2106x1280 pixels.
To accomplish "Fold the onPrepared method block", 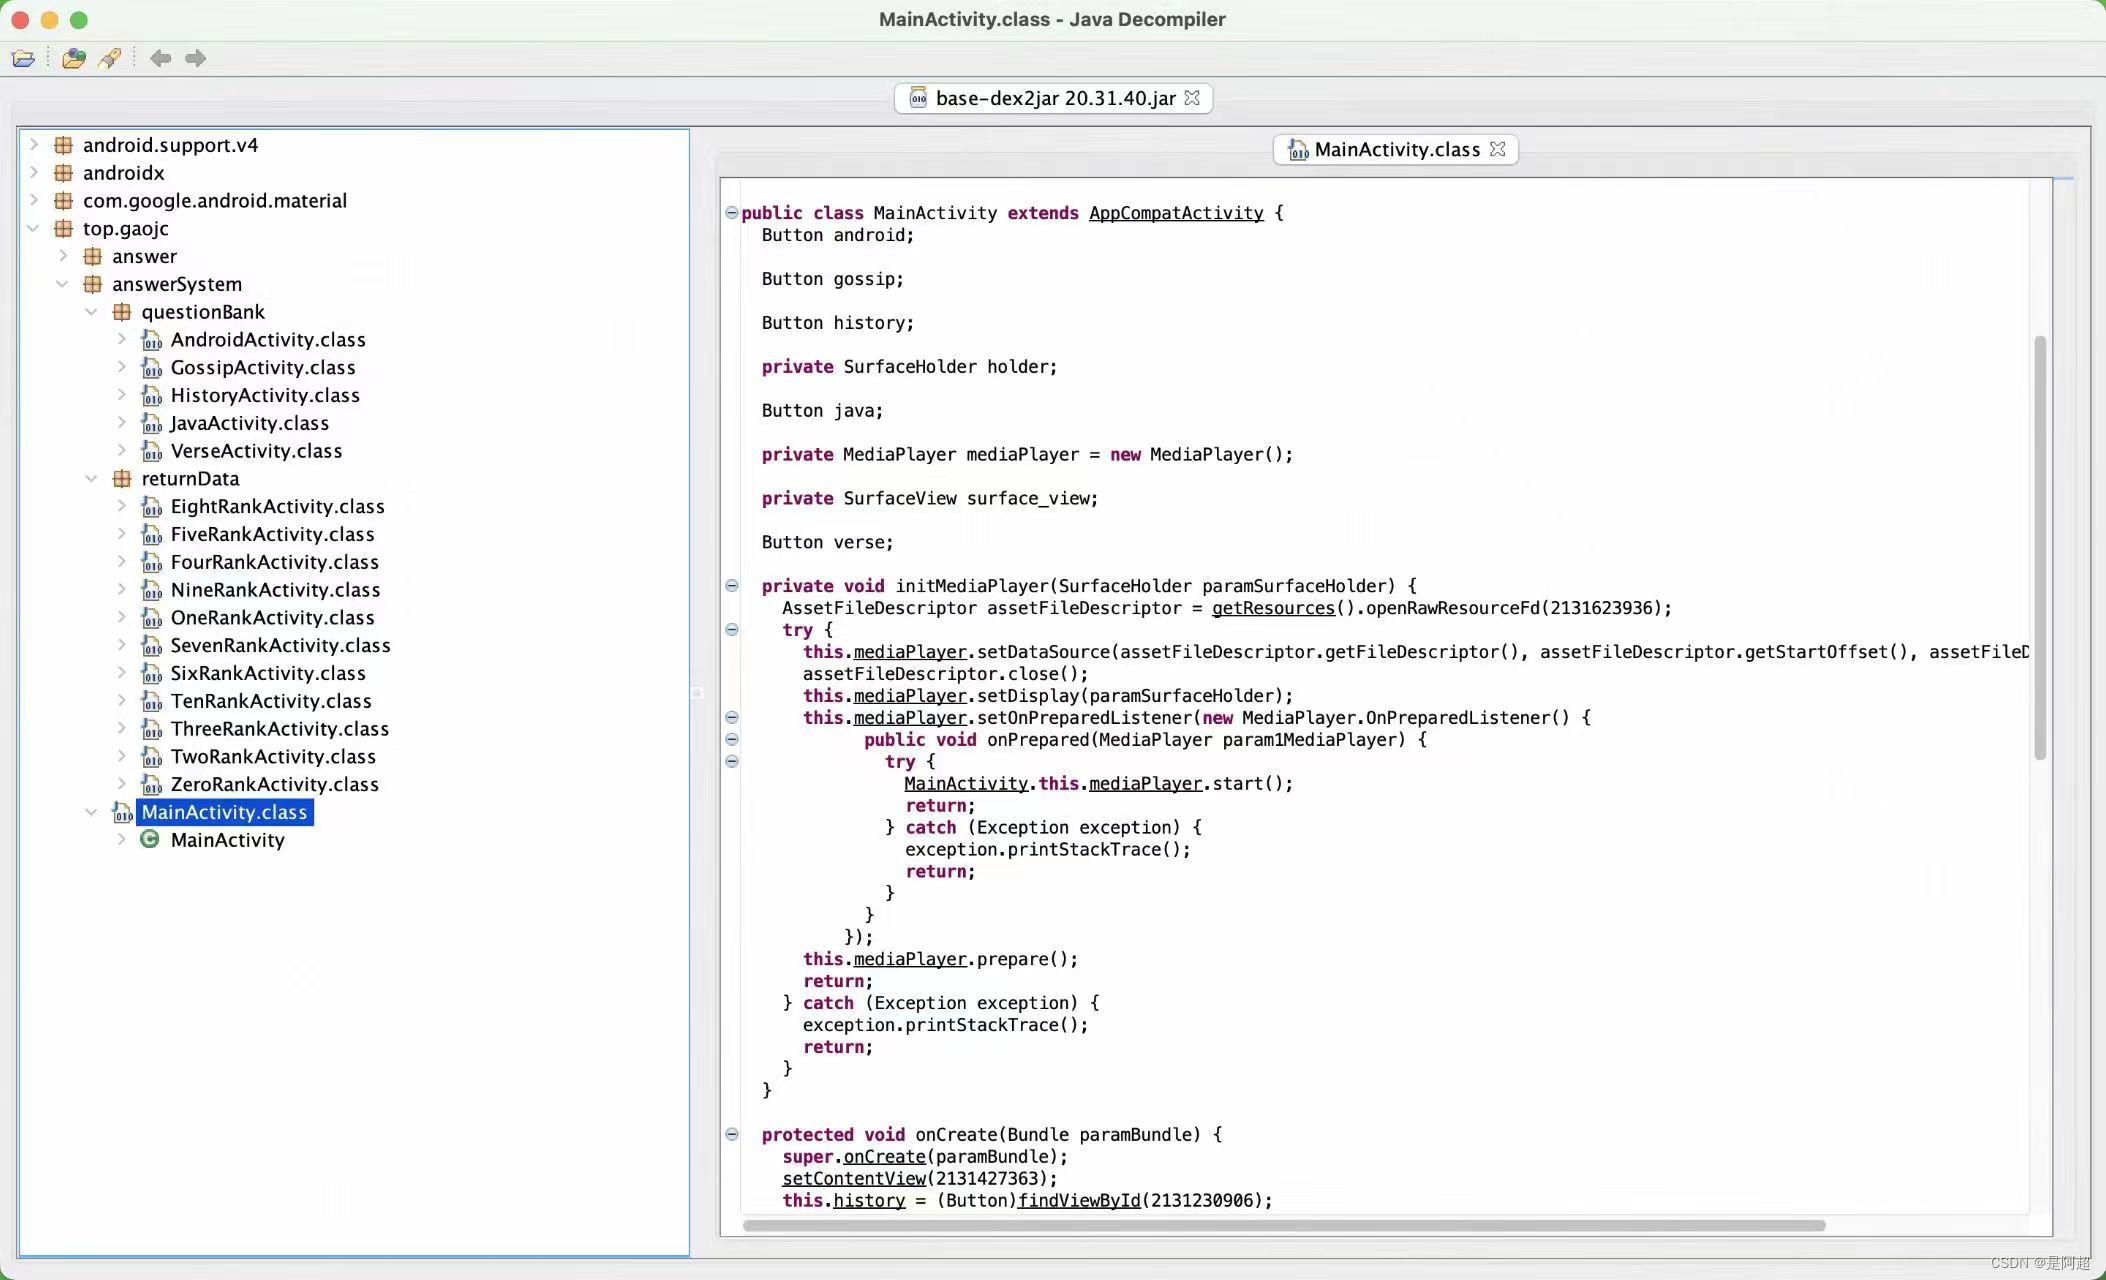I will (x=731, y=740).
